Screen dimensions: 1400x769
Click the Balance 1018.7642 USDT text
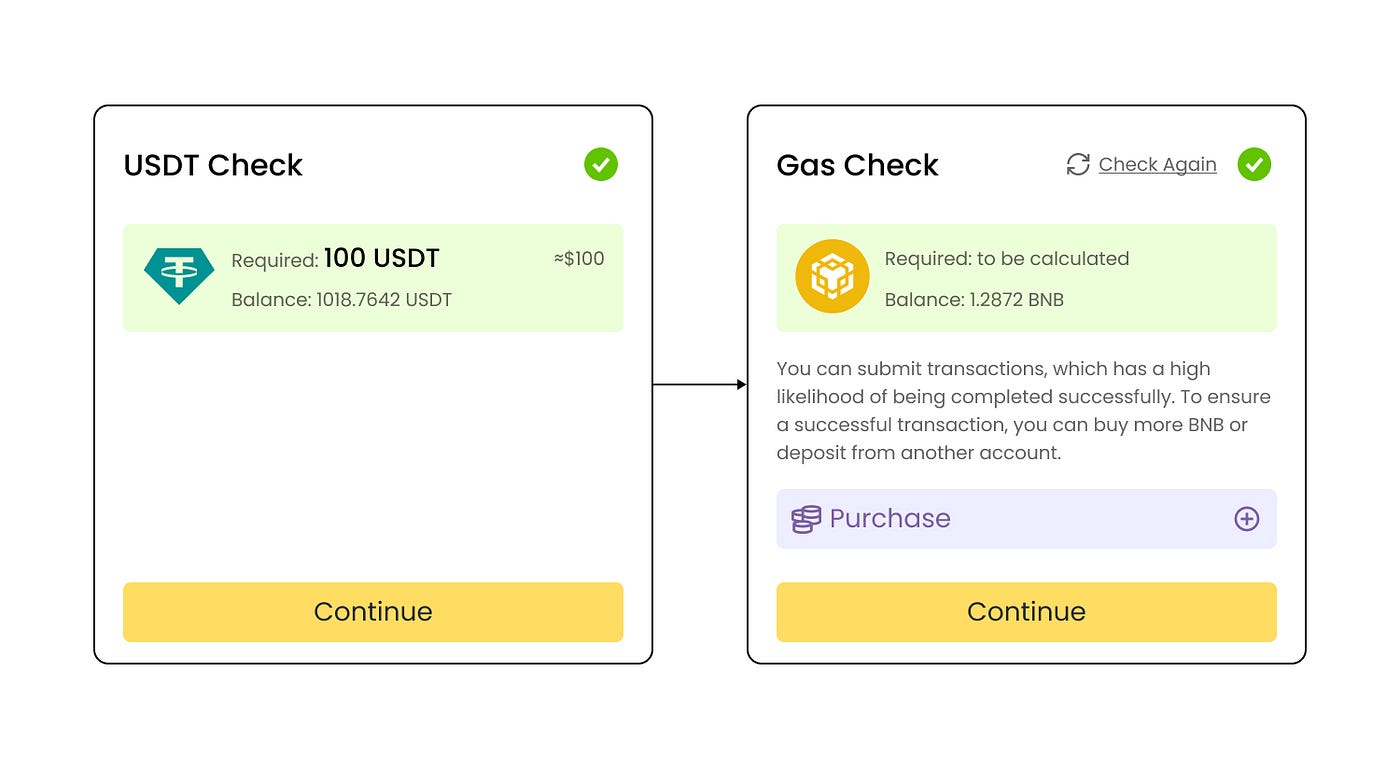341,300
